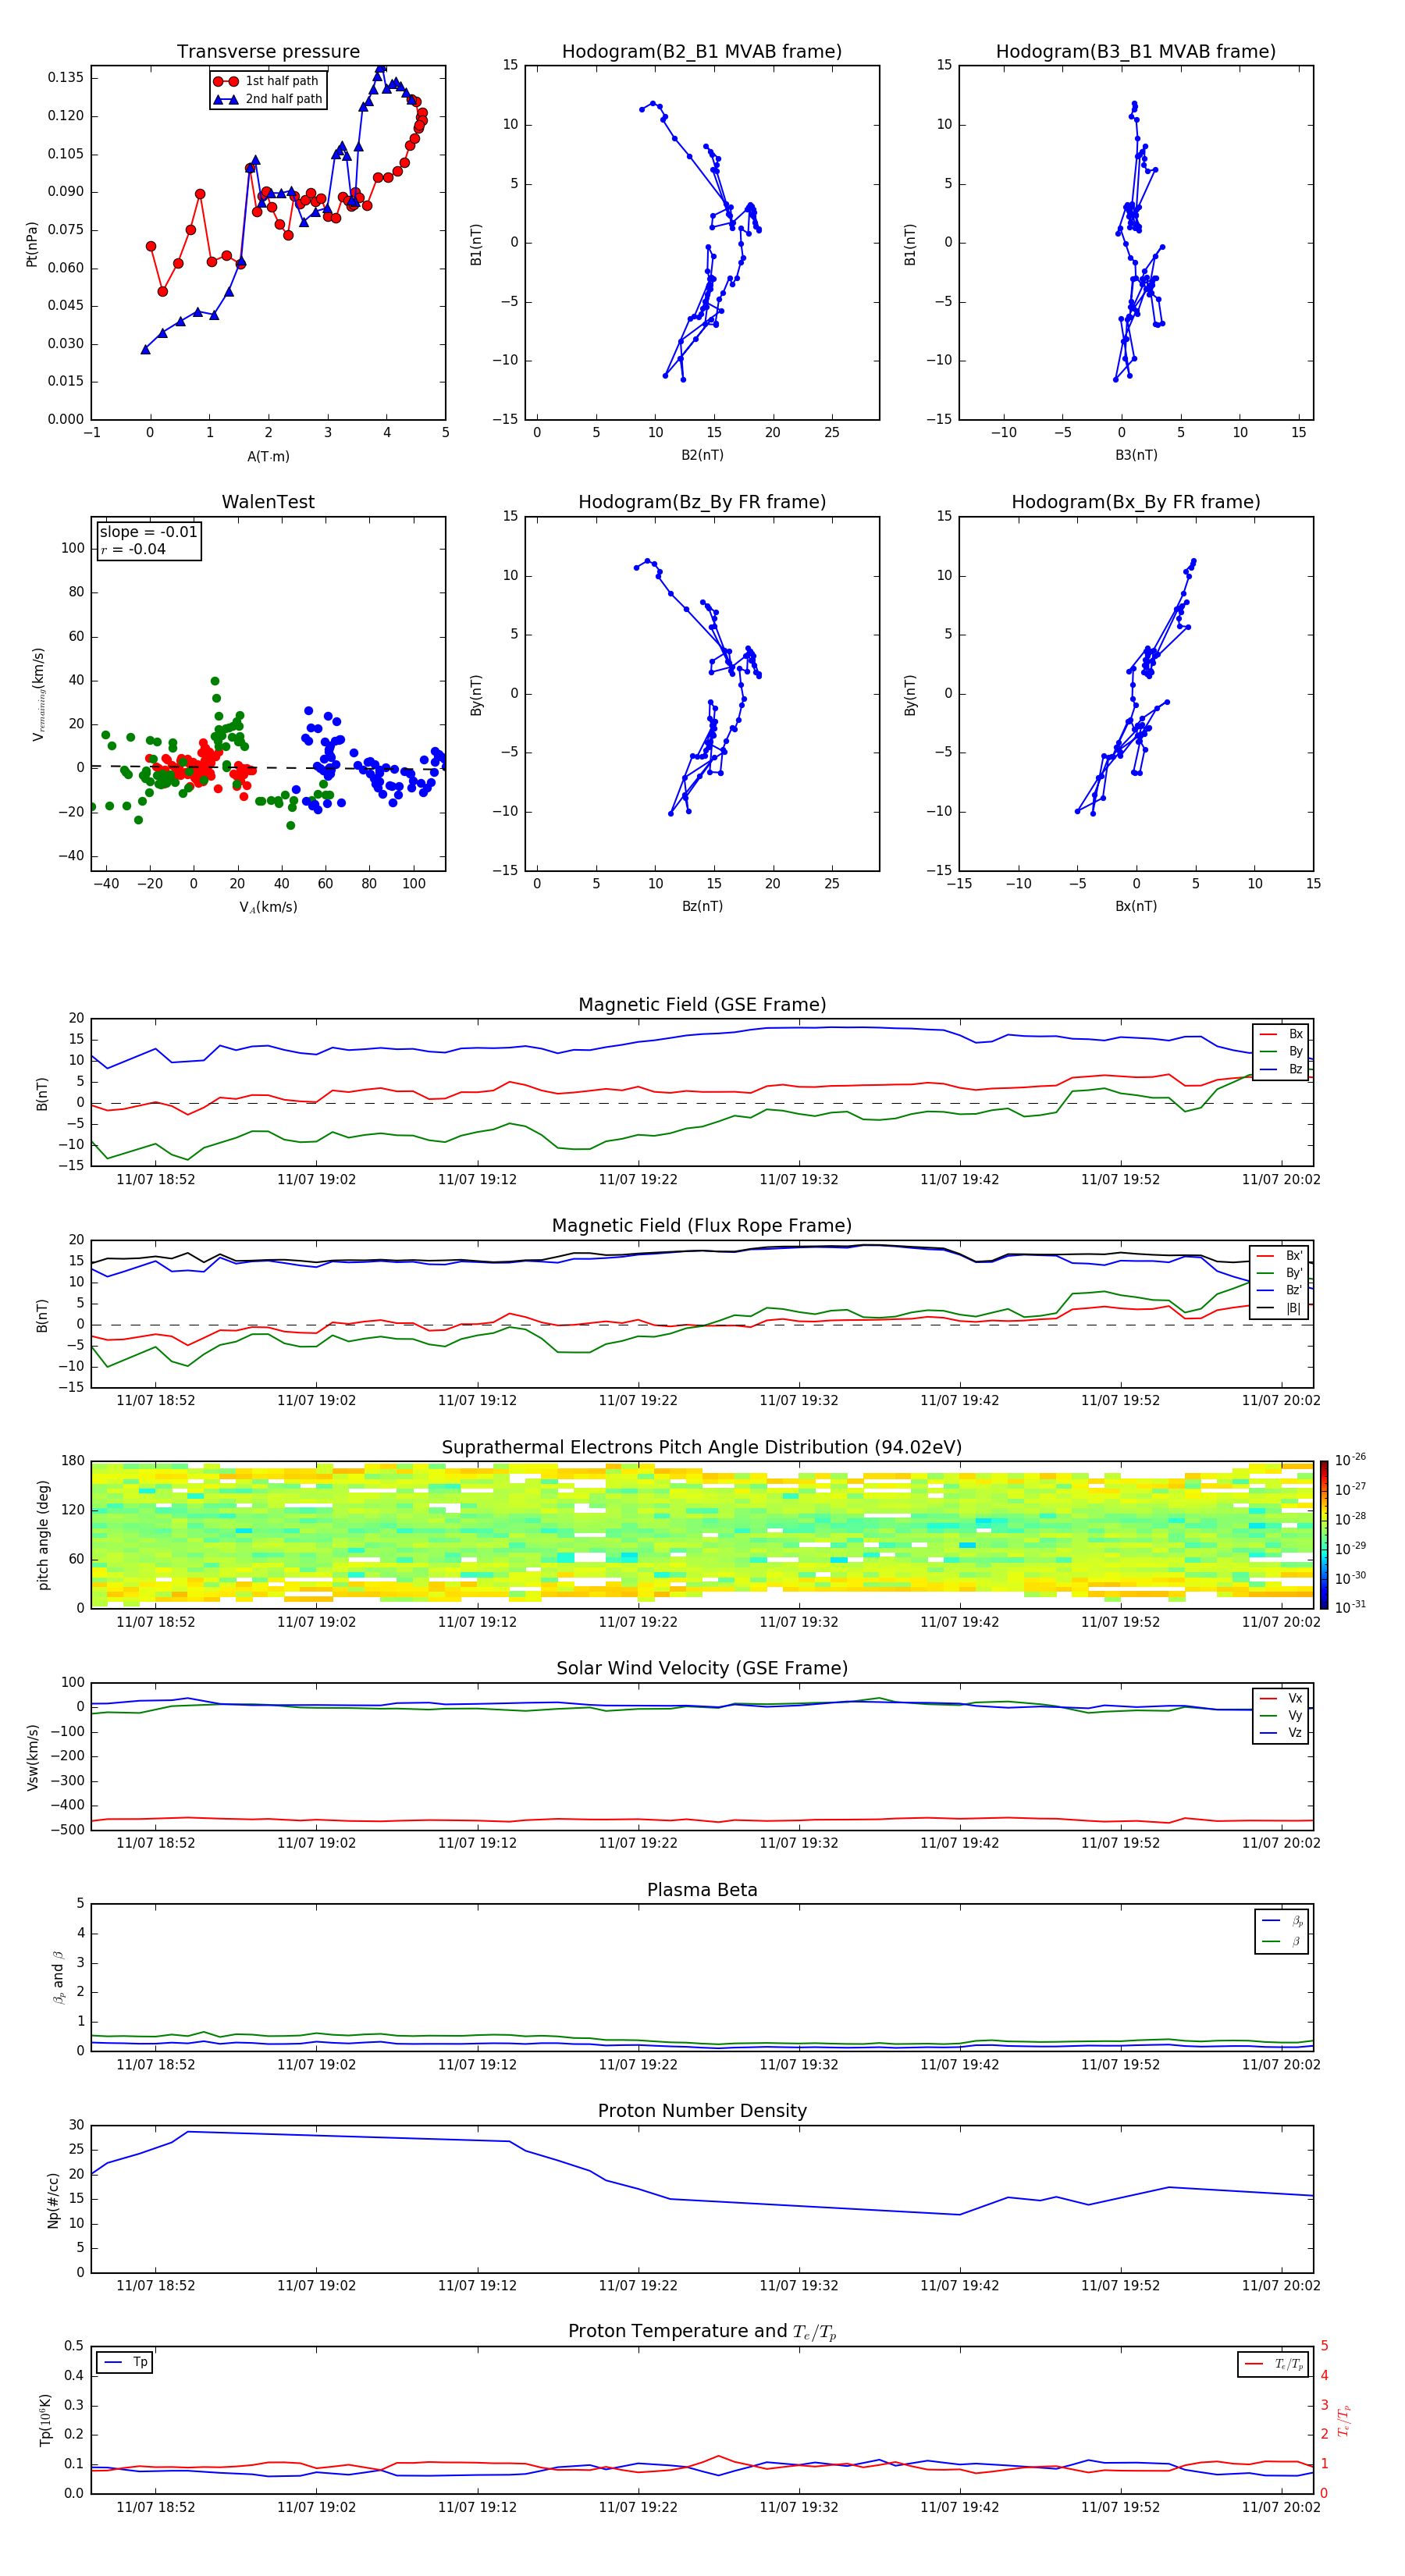Viewport: 1405px width, 2576px height.
Task: Click the 'Hodogram(Bx_By FR frame)' title
Action: click(x=1136, y=502)
